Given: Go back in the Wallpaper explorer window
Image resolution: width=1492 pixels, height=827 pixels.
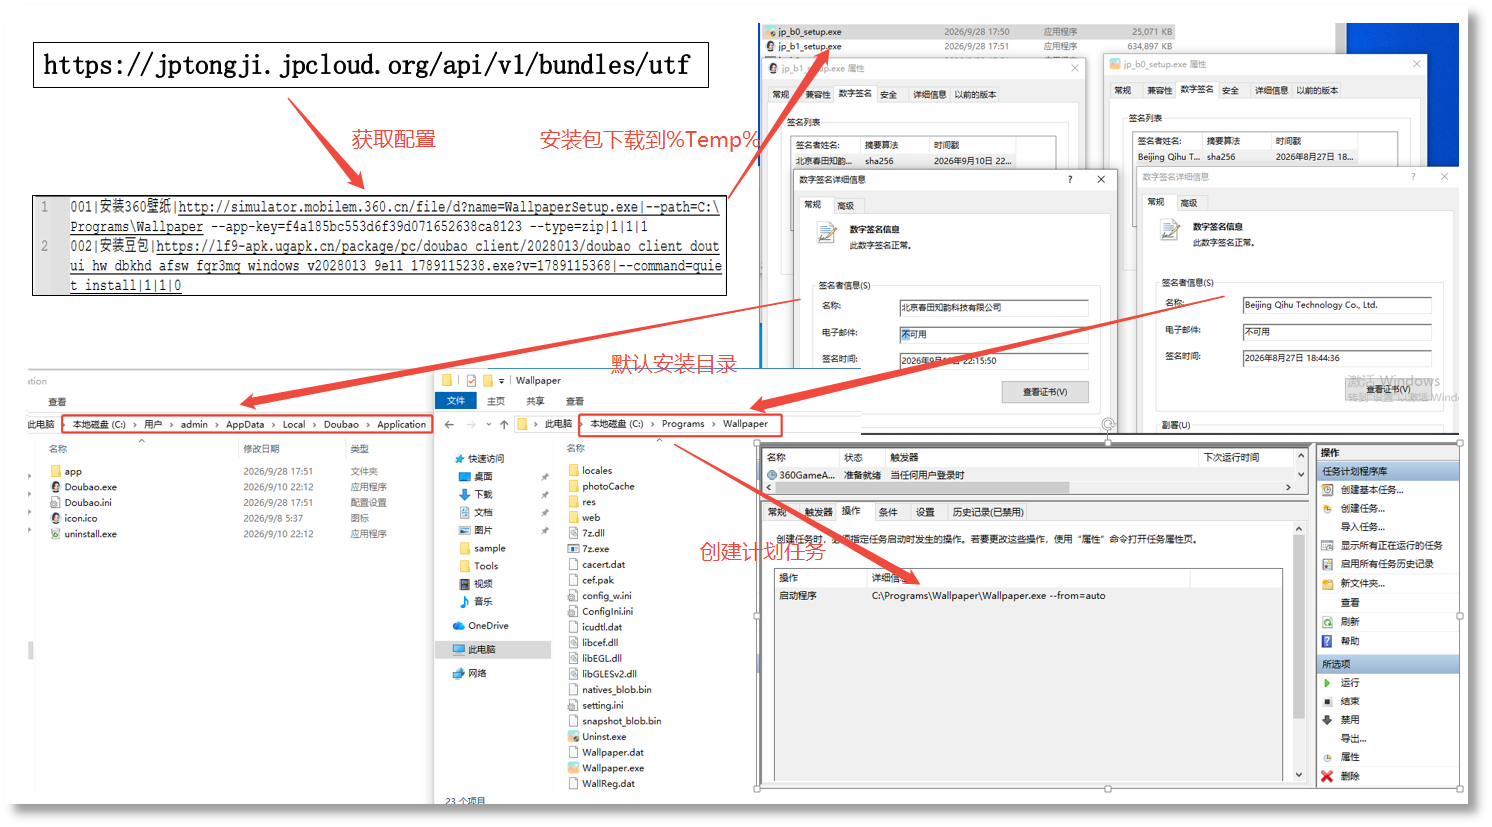Looking at the screenshot, I should point(450,424).
